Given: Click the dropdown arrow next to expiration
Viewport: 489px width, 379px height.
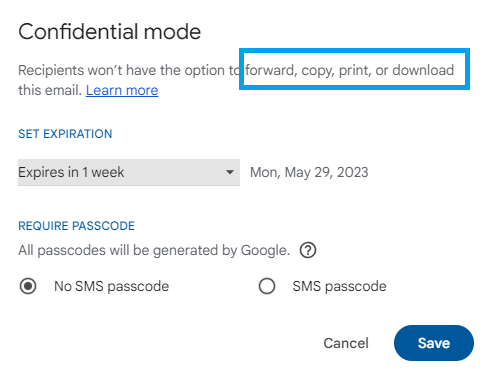Looking at the screenshot, I should (229, 172).
